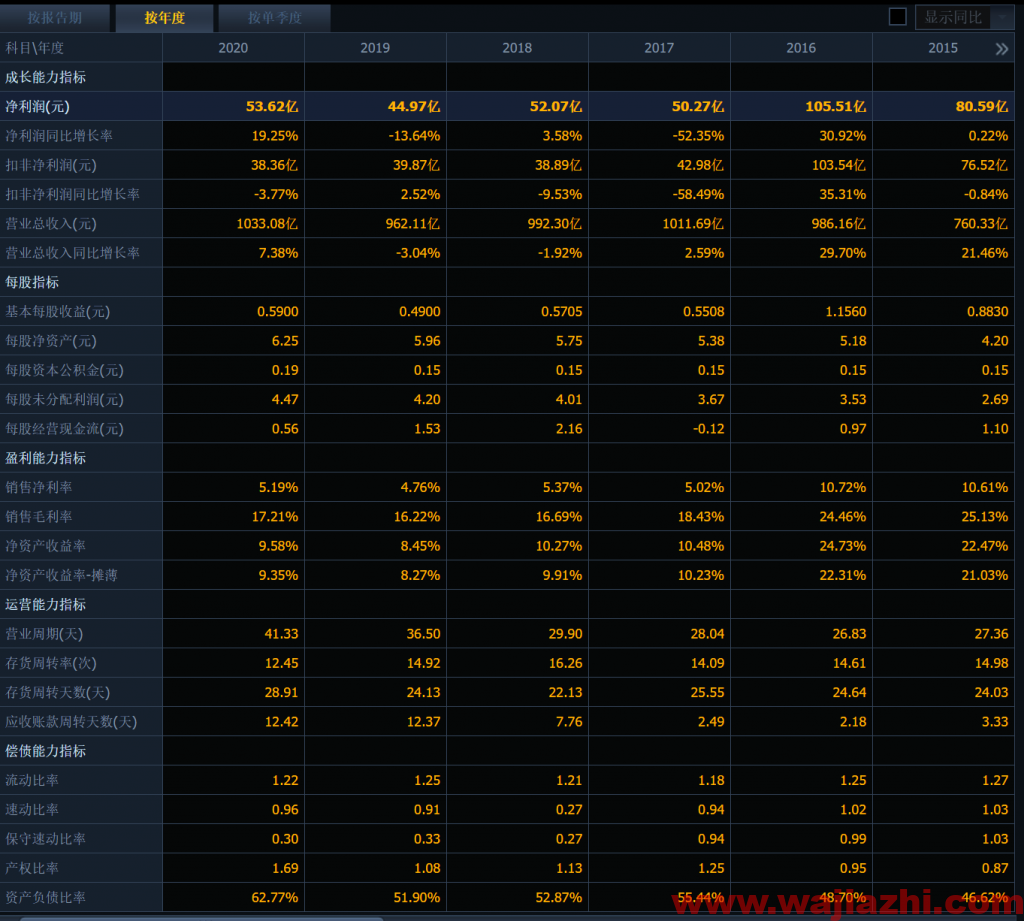Click the 保守速动比率 row label
The width and height of the screenshot is (1024, 921).
point(46,839)
